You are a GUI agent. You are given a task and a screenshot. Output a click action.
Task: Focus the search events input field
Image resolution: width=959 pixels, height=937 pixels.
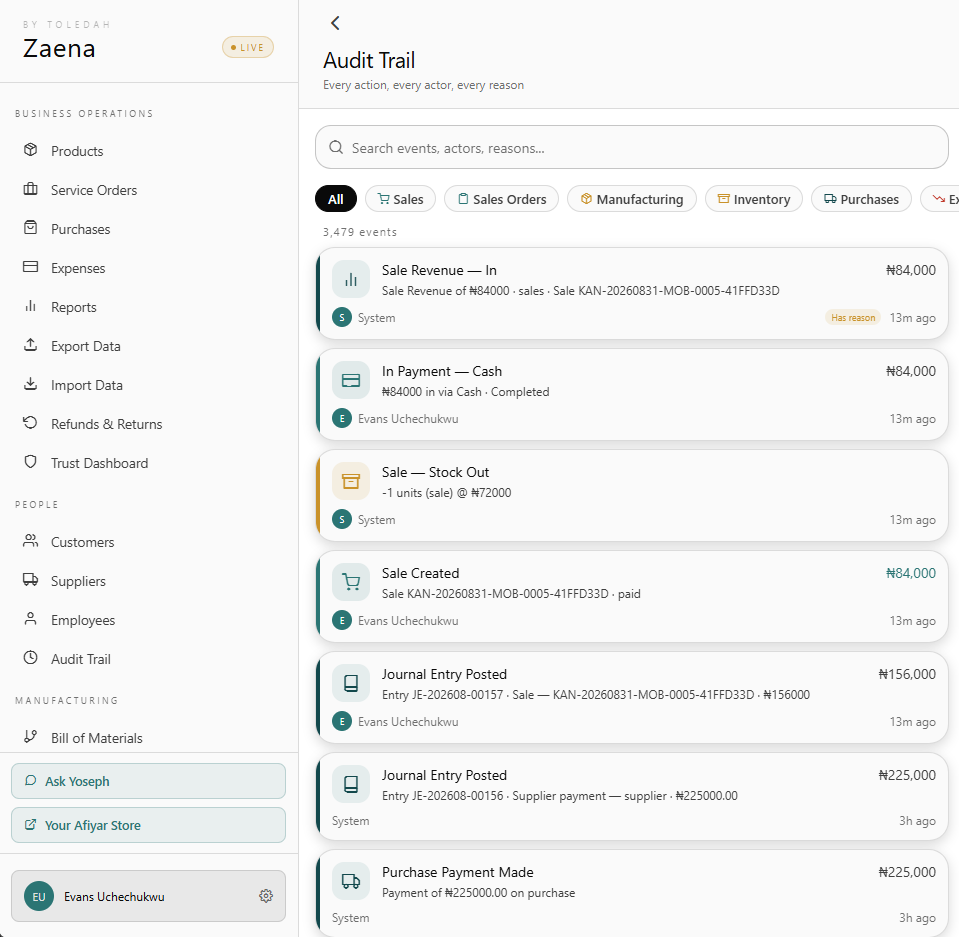click(632, 147)
